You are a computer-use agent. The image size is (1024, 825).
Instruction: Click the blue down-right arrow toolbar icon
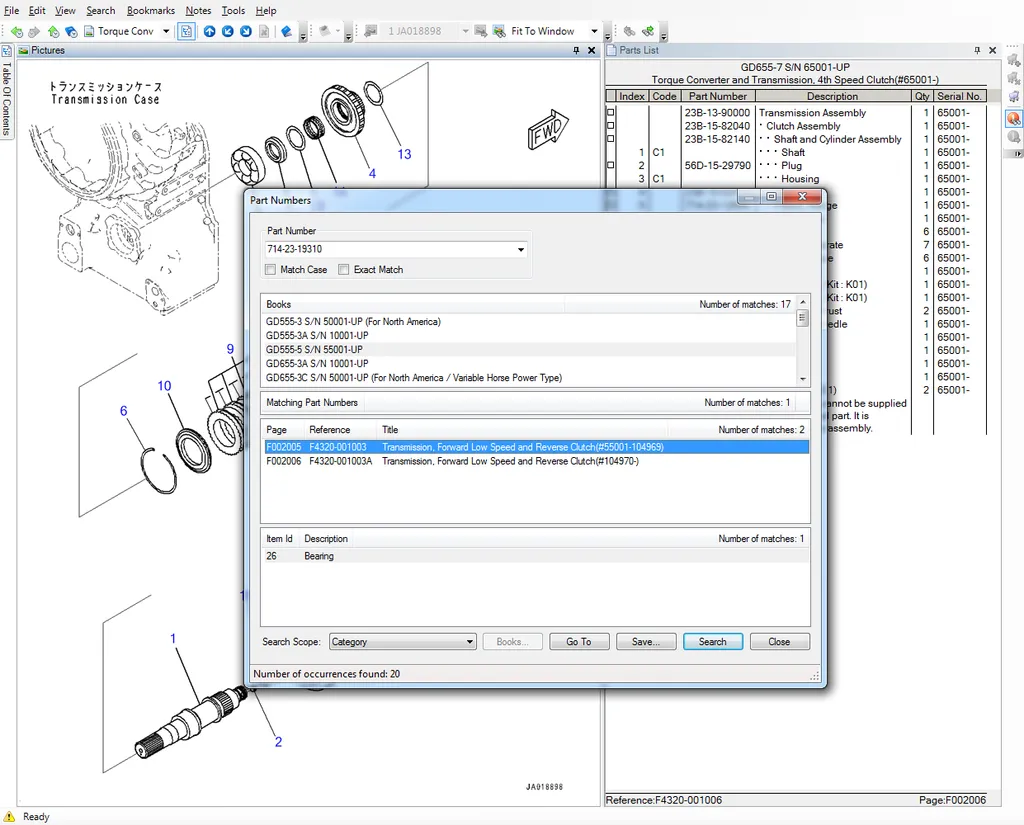coord(246,31)
